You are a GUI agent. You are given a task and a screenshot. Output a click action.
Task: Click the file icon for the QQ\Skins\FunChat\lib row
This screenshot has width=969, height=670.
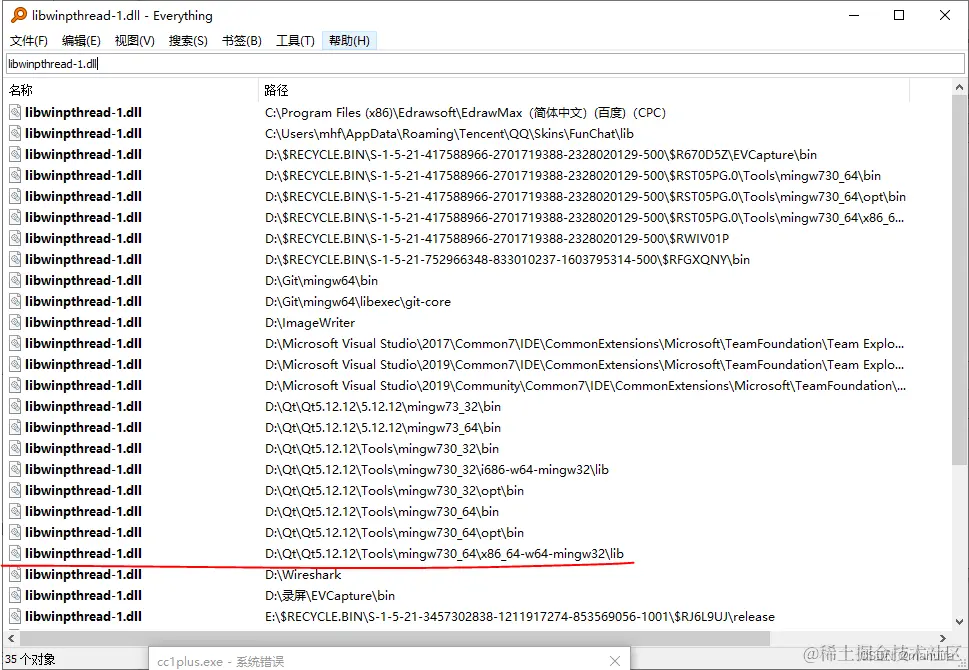15,134
